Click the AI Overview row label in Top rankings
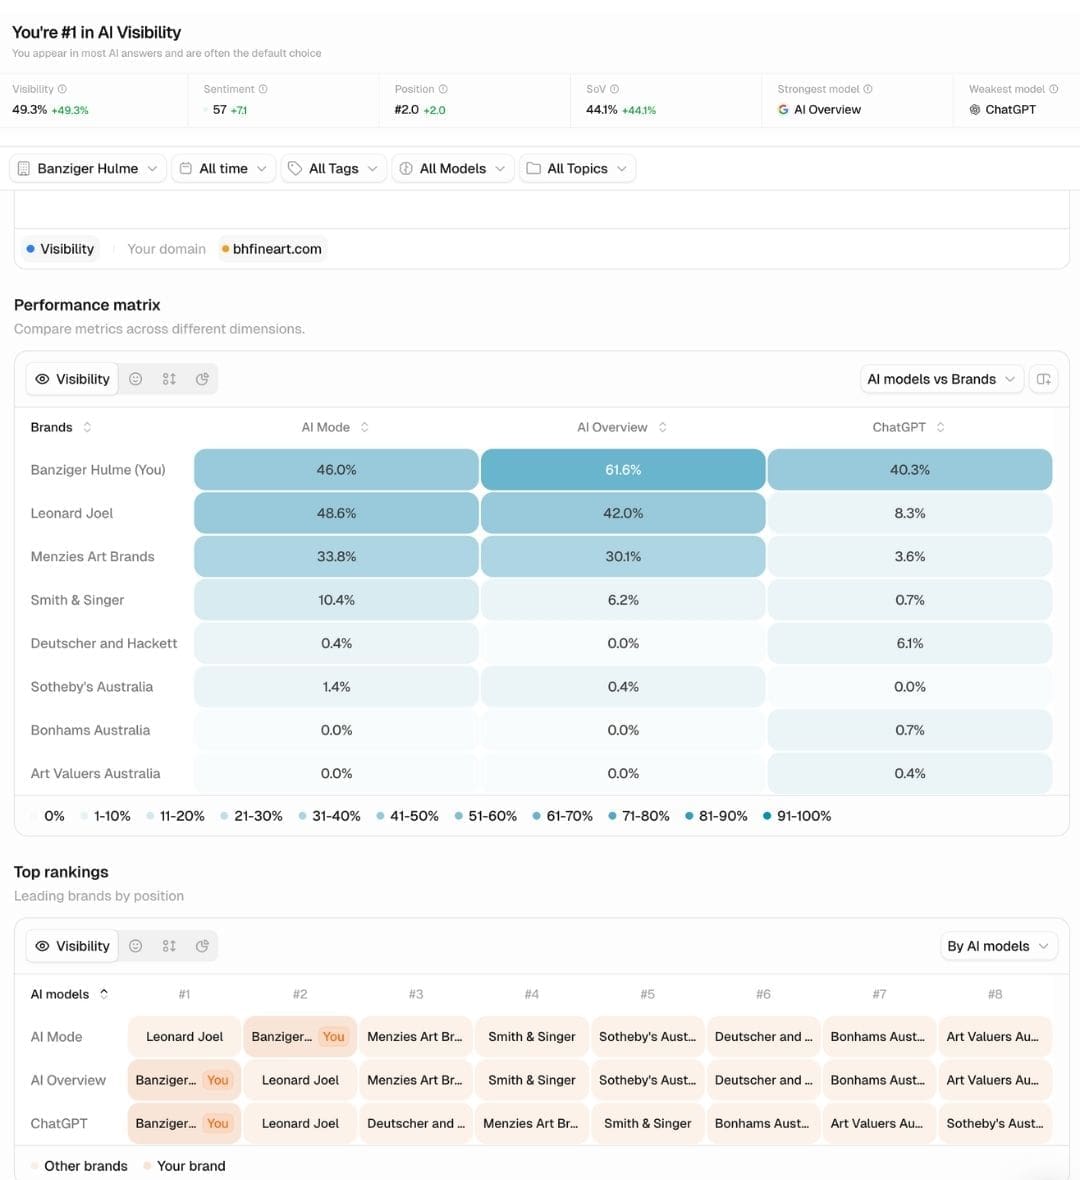Image resolution: width=1080 pixels, height=1180 pixels. coord(68,1080)
